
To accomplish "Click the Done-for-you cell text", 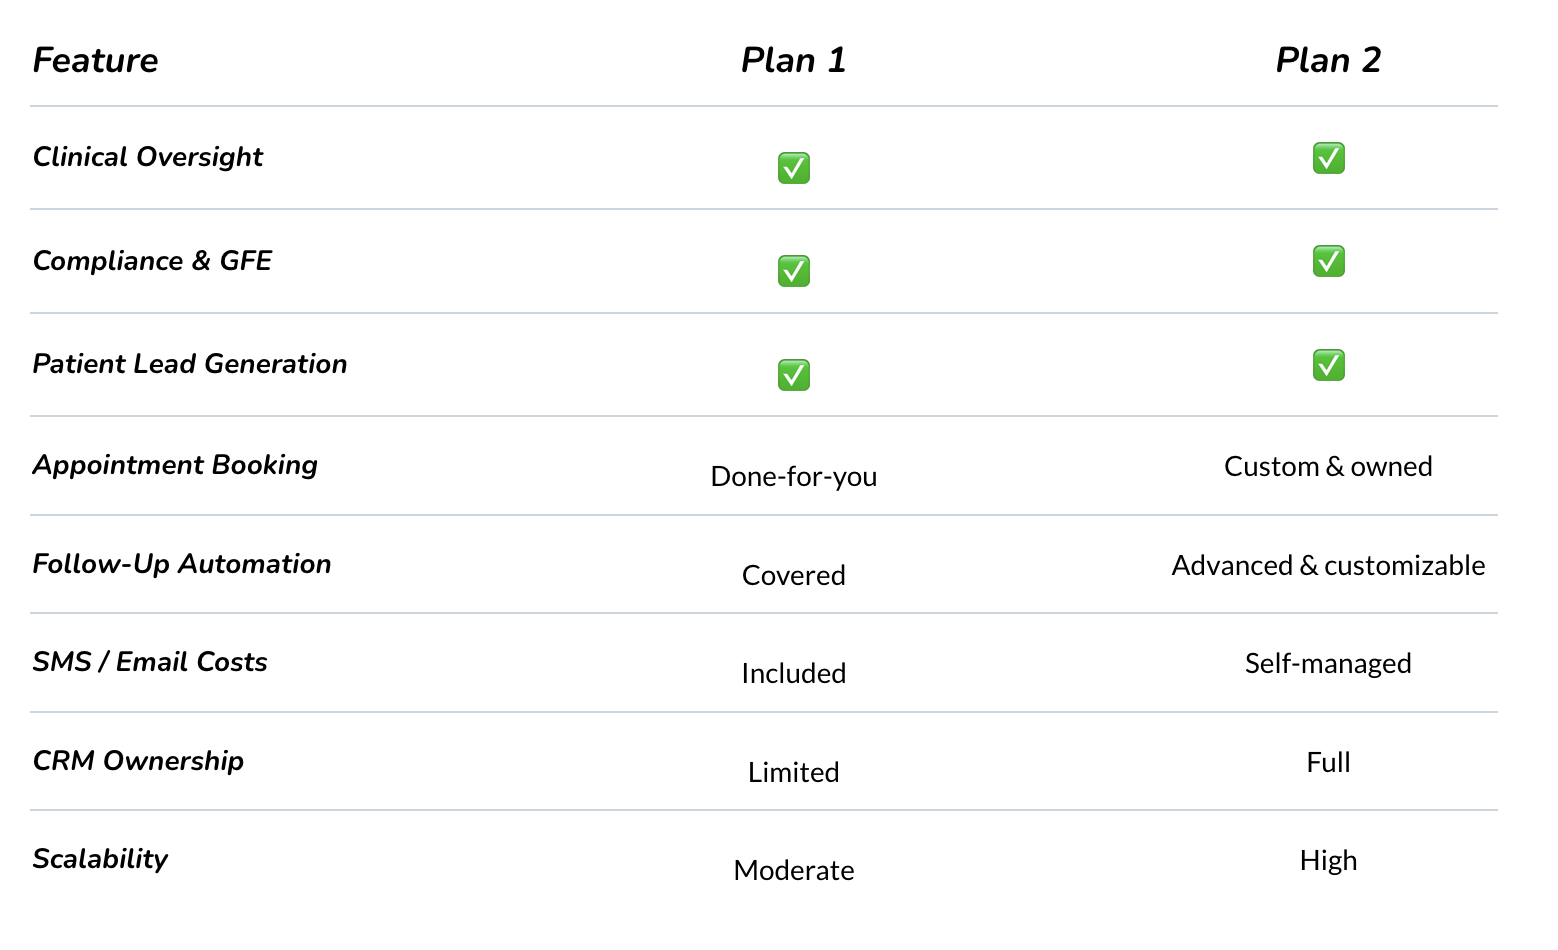I will [793, 476].
